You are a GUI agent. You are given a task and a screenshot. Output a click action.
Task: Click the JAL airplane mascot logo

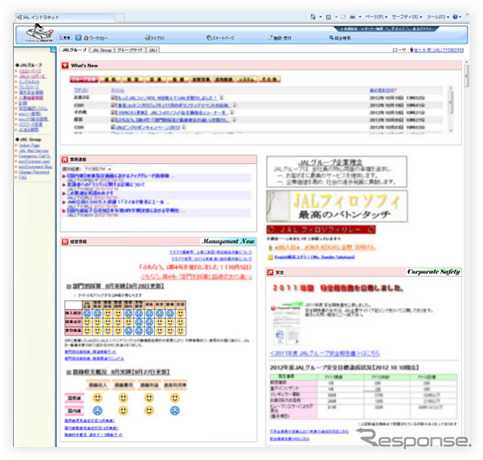click(39, 34)
